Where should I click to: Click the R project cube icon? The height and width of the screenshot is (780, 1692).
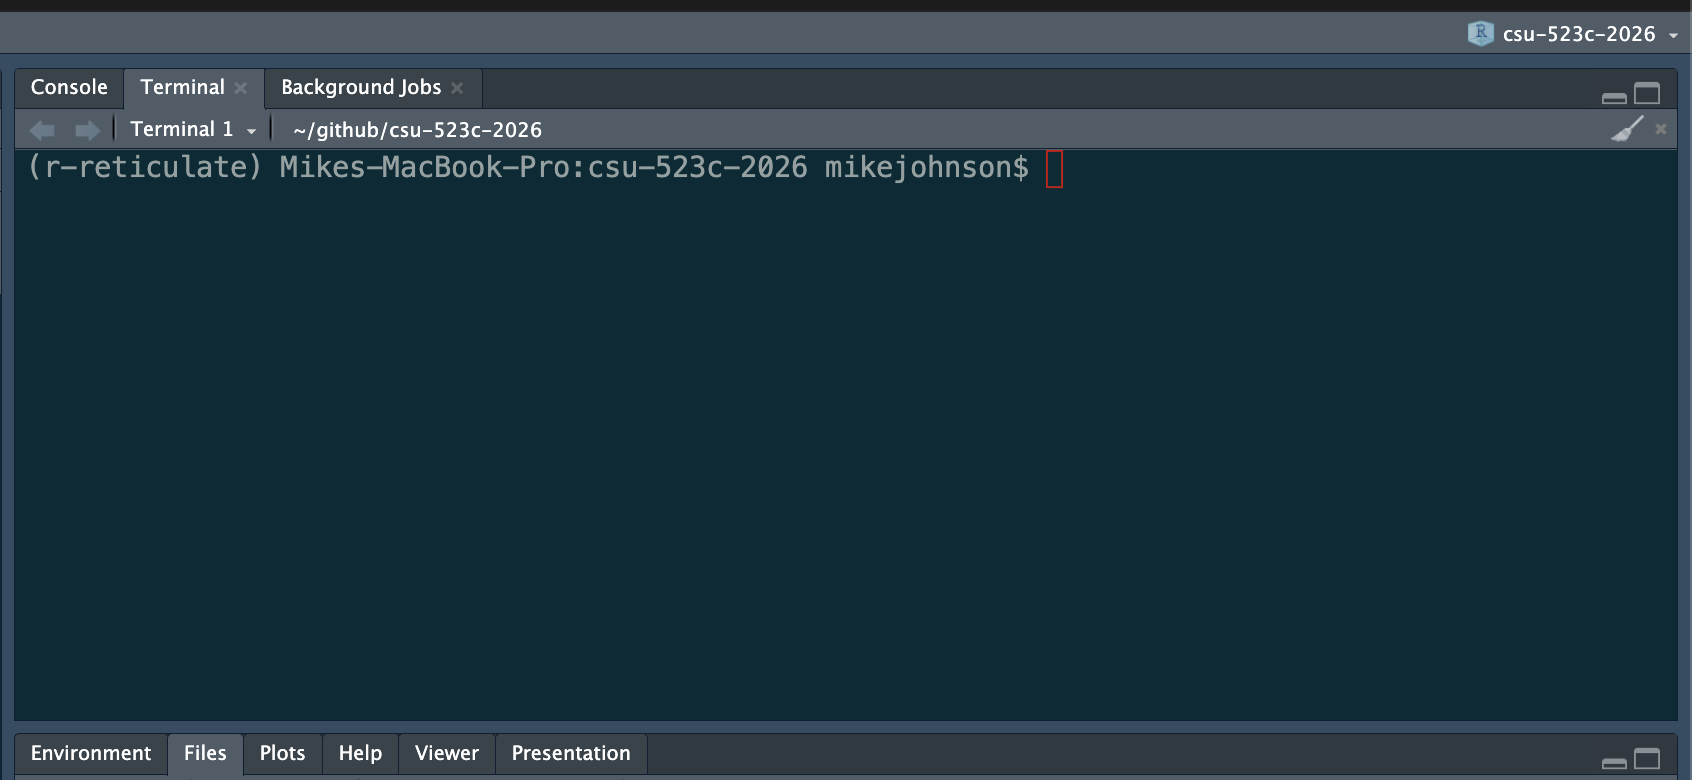(1480, 34)
